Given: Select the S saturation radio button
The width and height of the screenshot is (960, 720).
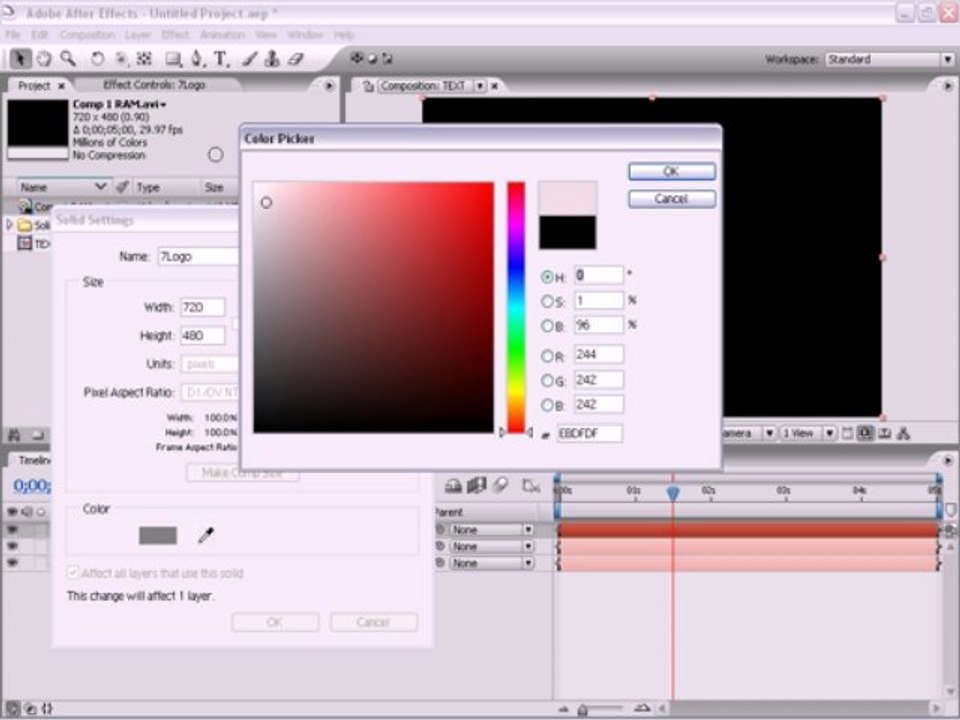Looking at the screenshot, I should [x=547, y=301].
